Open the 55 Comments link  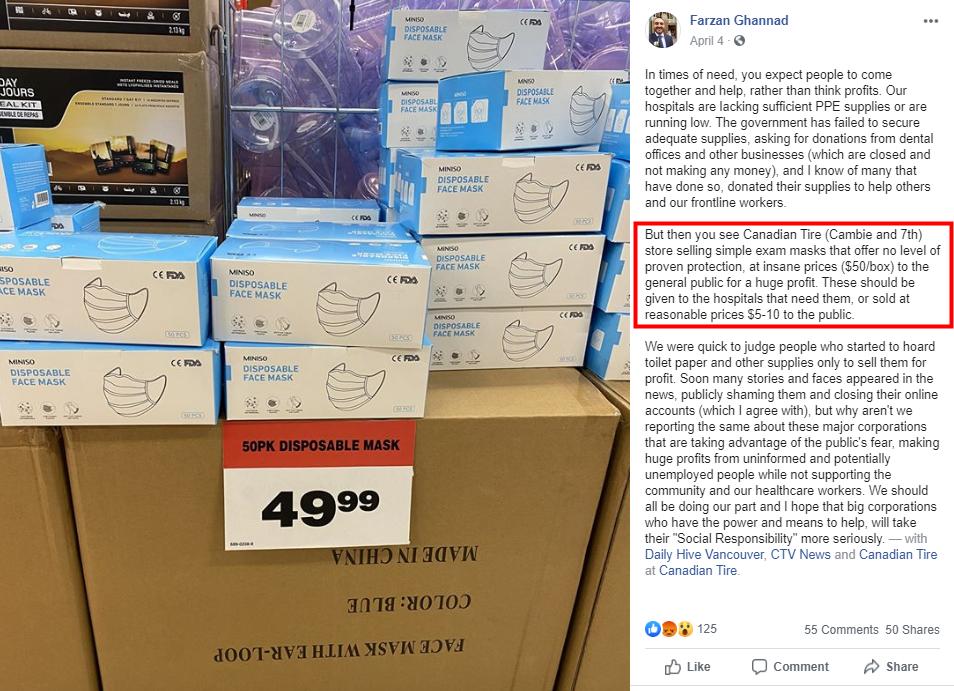(841, 630)
